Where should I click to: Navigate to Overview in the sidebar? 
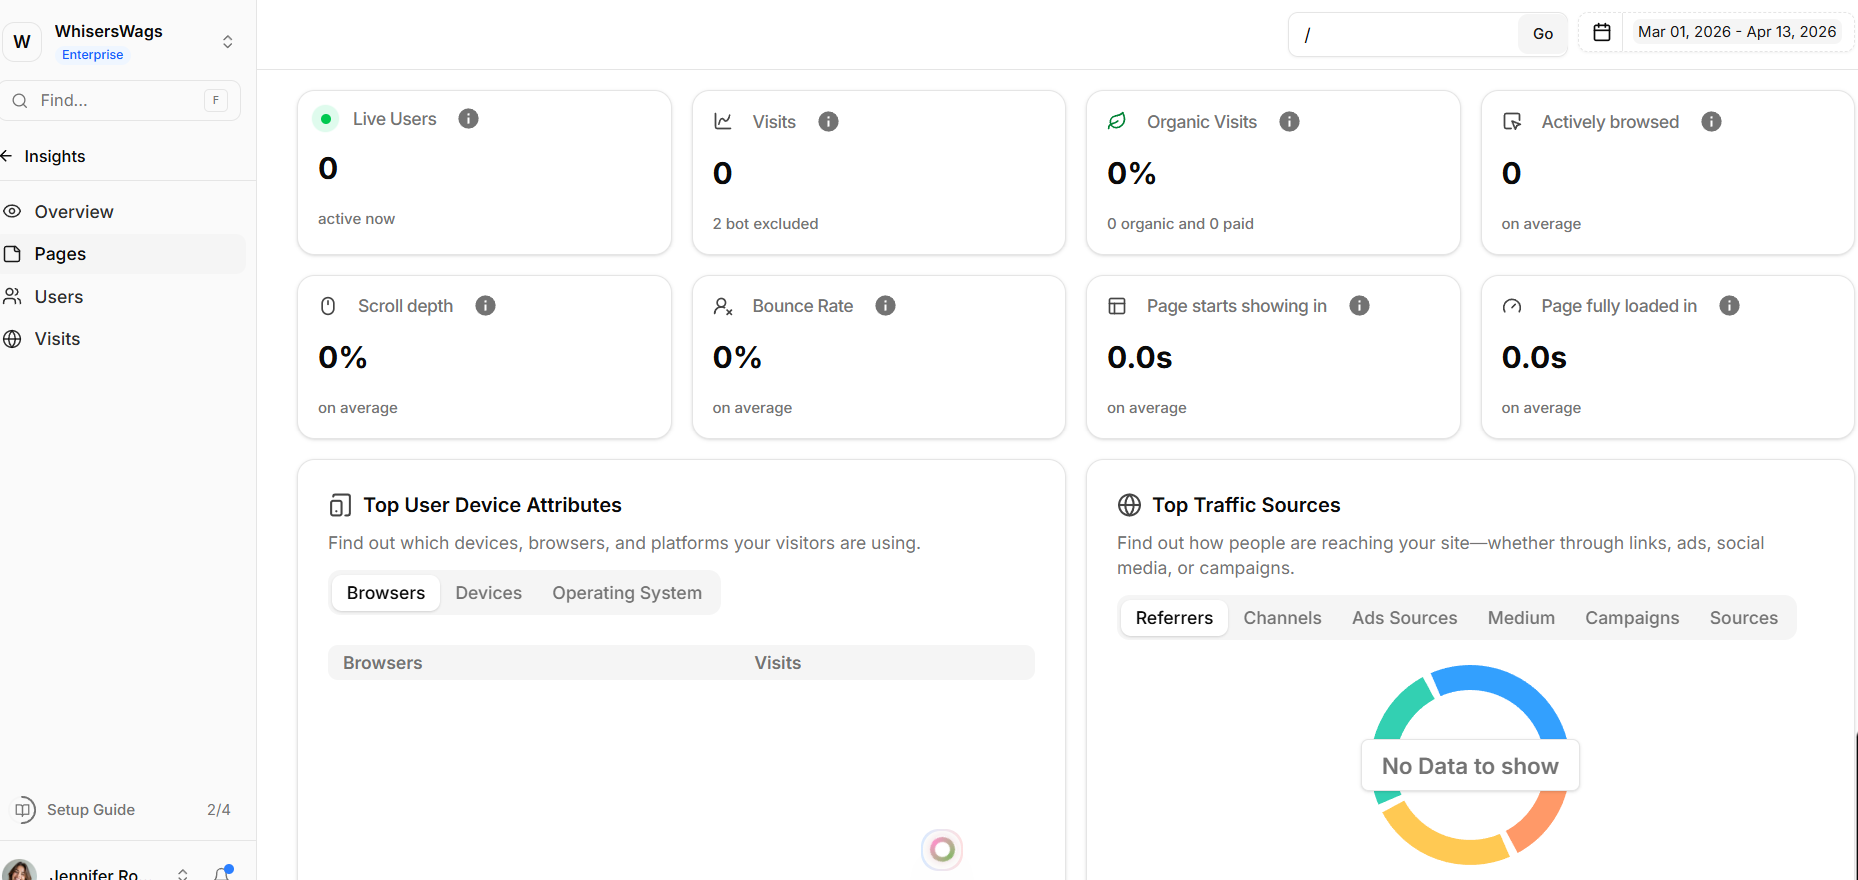[74, 212]
